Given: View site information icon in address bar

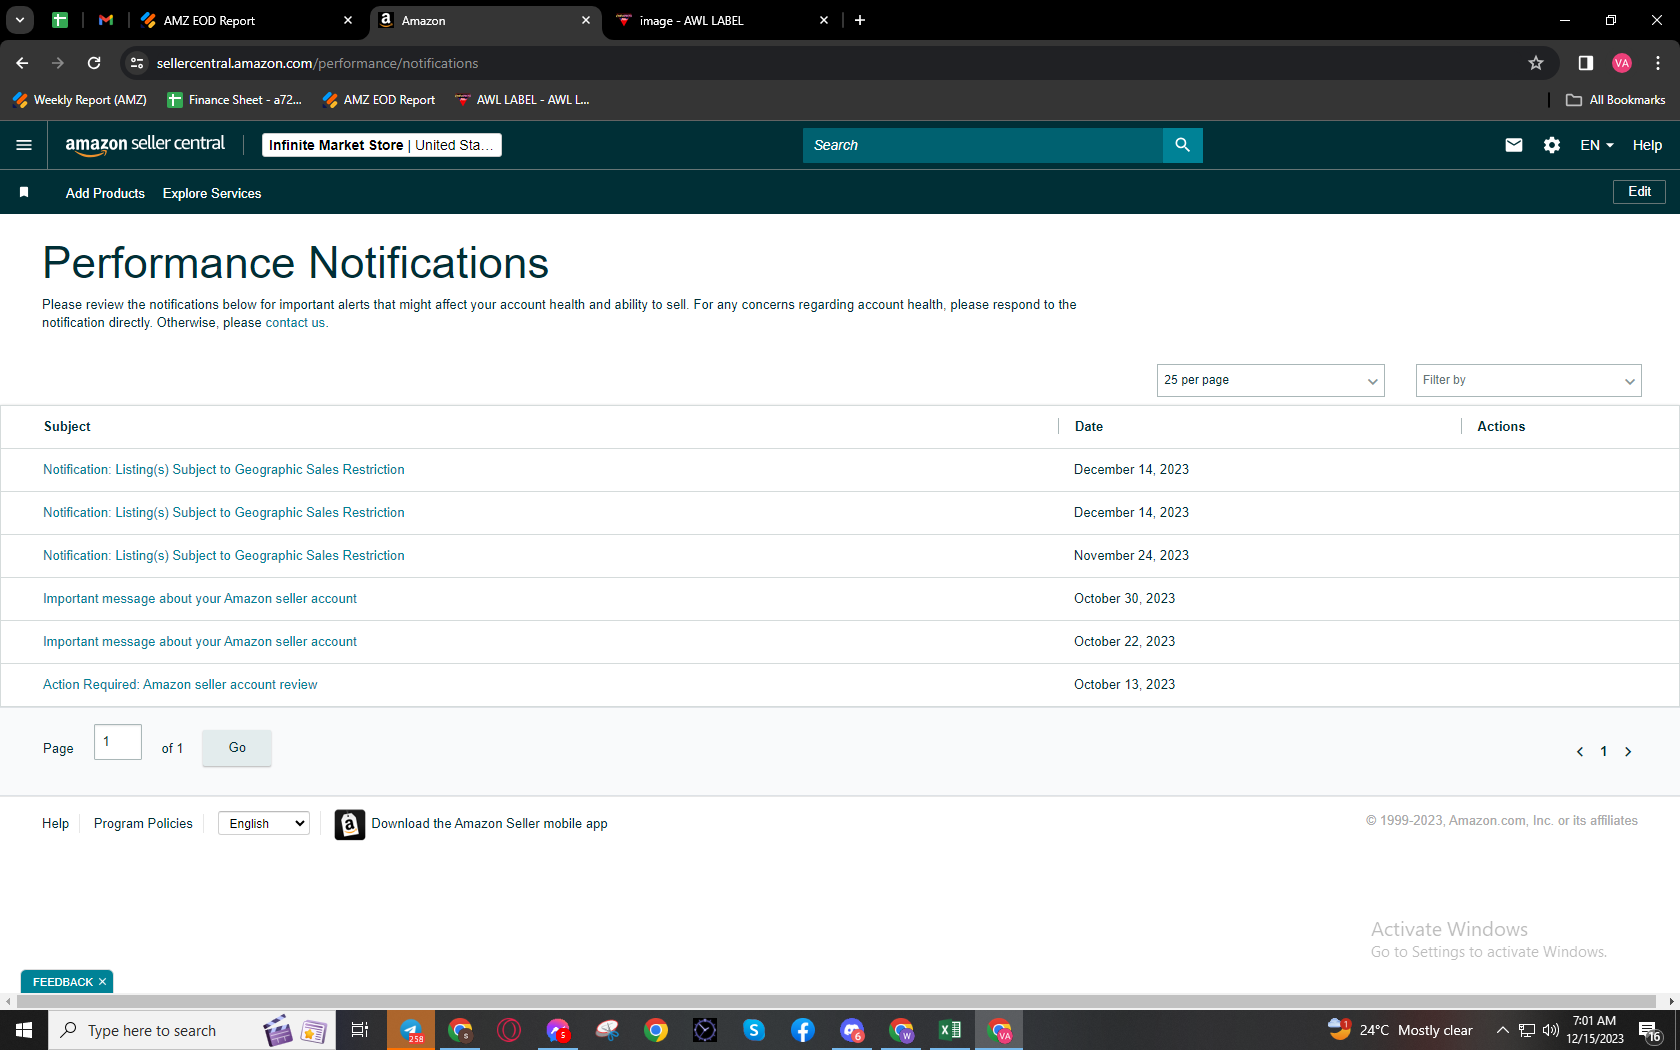Looking at the screenshot, I should (137, 63).
